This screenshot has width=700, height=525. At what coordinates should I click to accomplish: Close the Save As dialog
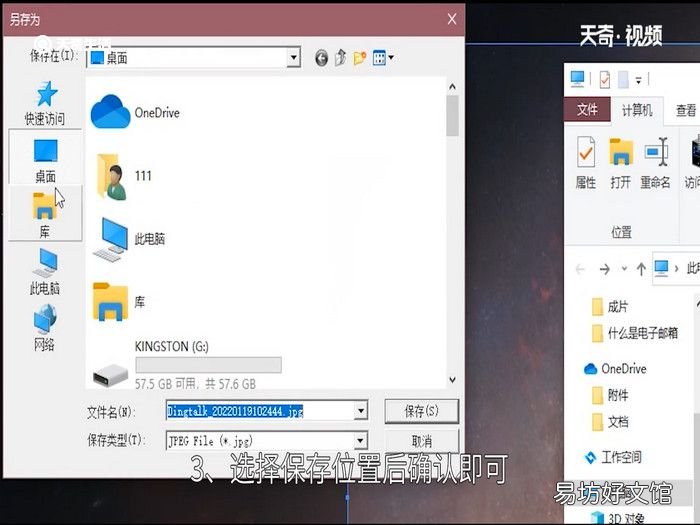[452, 19]
